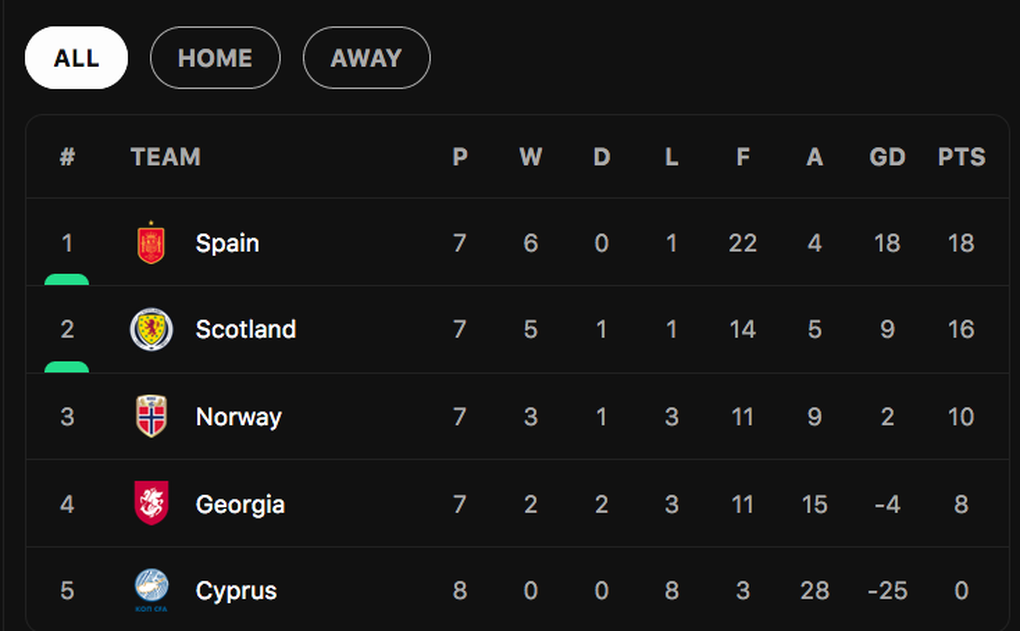Open the Cyprus team link

coord(236,591)
